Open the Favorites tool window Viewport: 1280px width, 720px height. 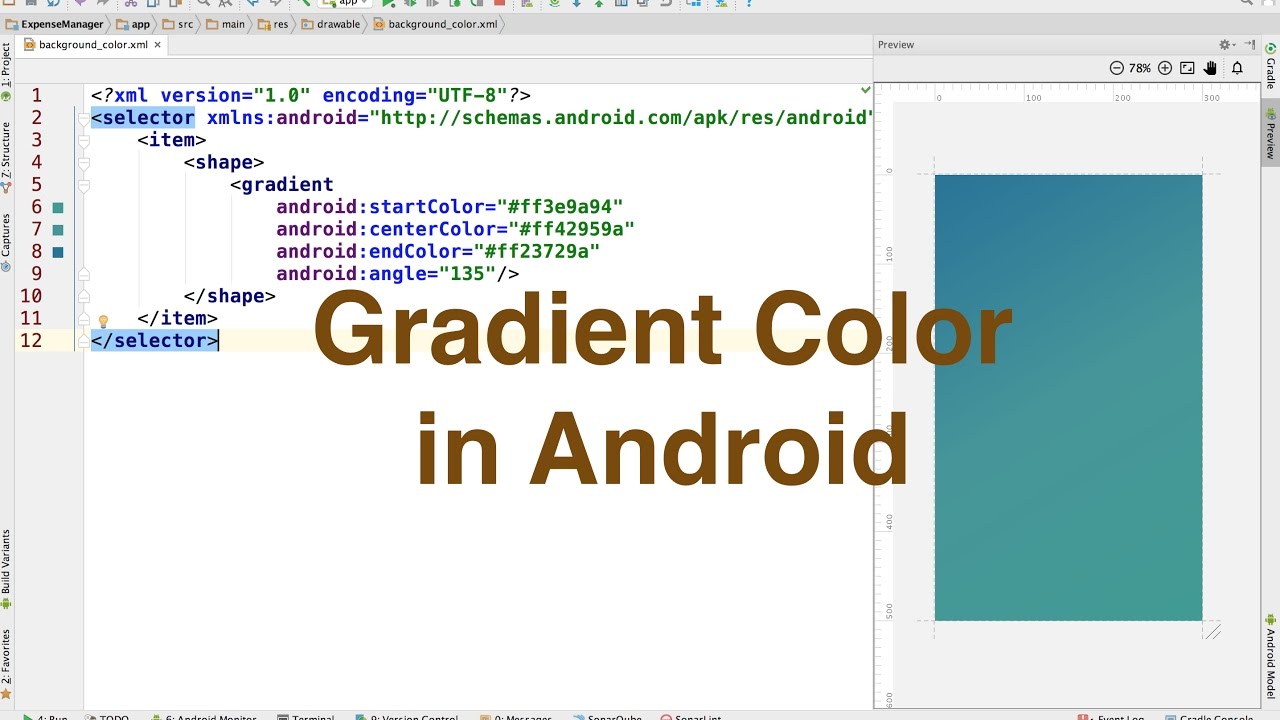(x=6, y=664)
